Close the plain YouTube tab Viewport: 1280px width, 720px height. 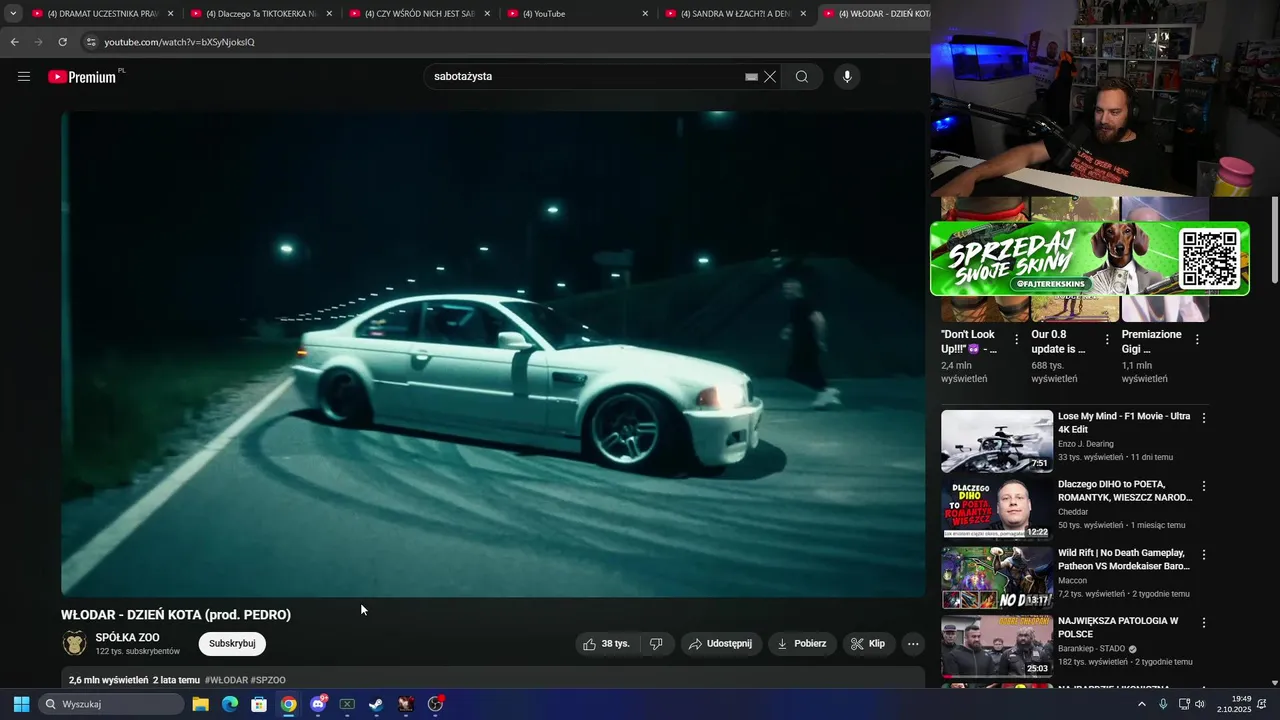coord(645,14)
